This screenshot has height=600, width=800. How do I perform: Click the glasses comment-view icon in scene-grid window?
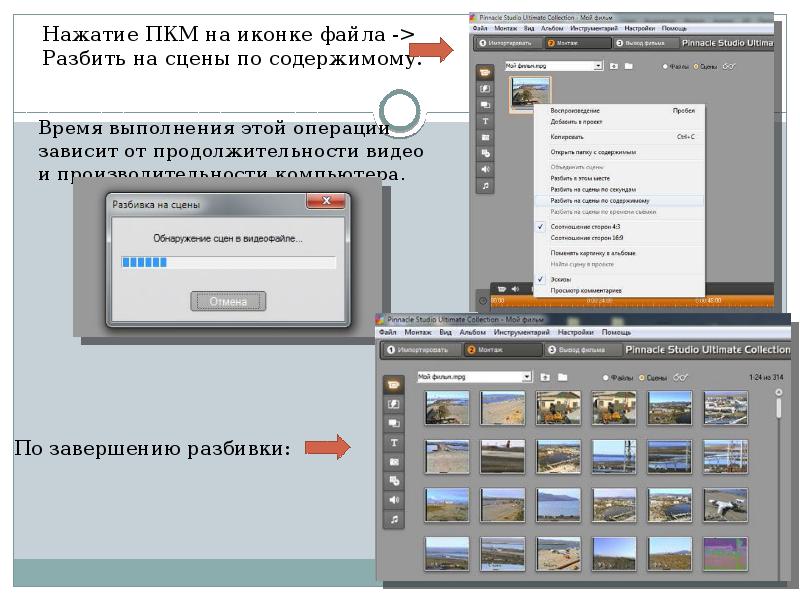tap(680, 377)
